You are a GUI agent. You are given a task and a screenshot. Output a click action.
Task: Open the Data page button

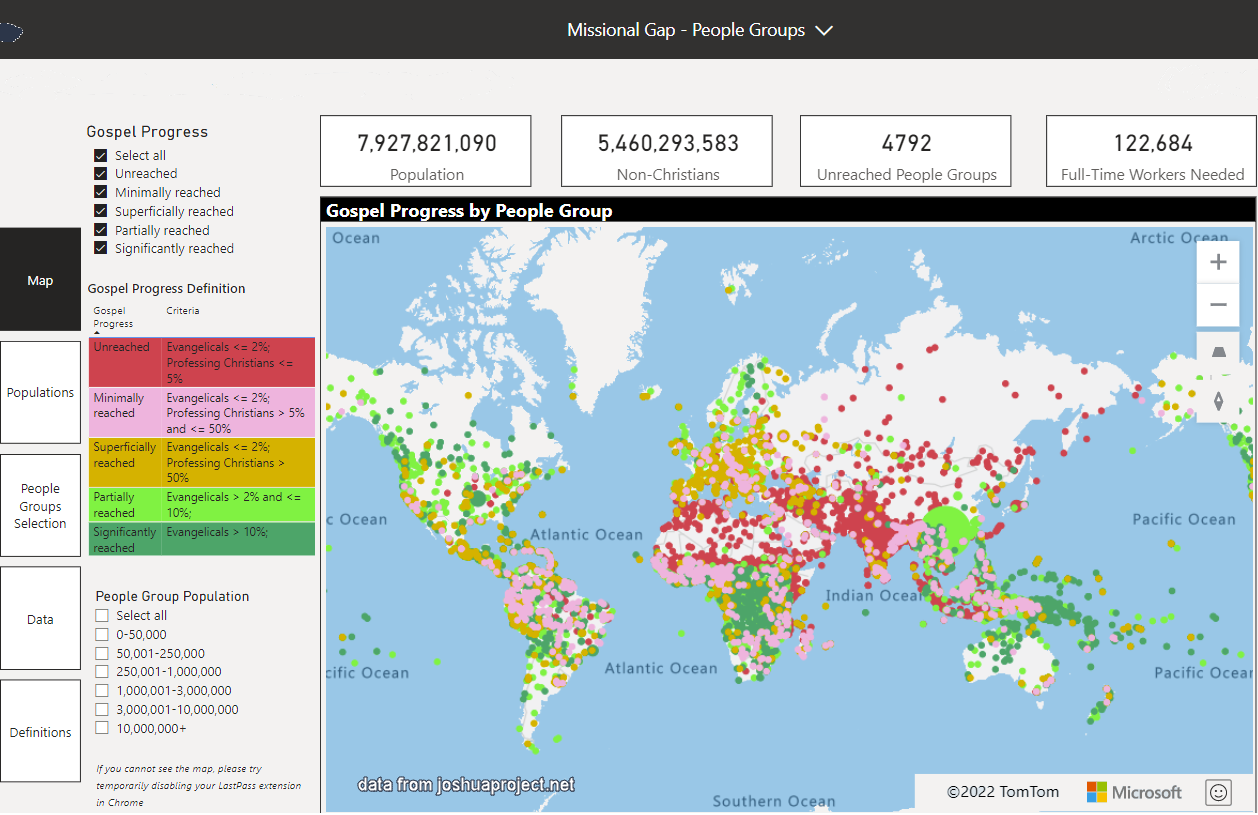coord(40,619)
